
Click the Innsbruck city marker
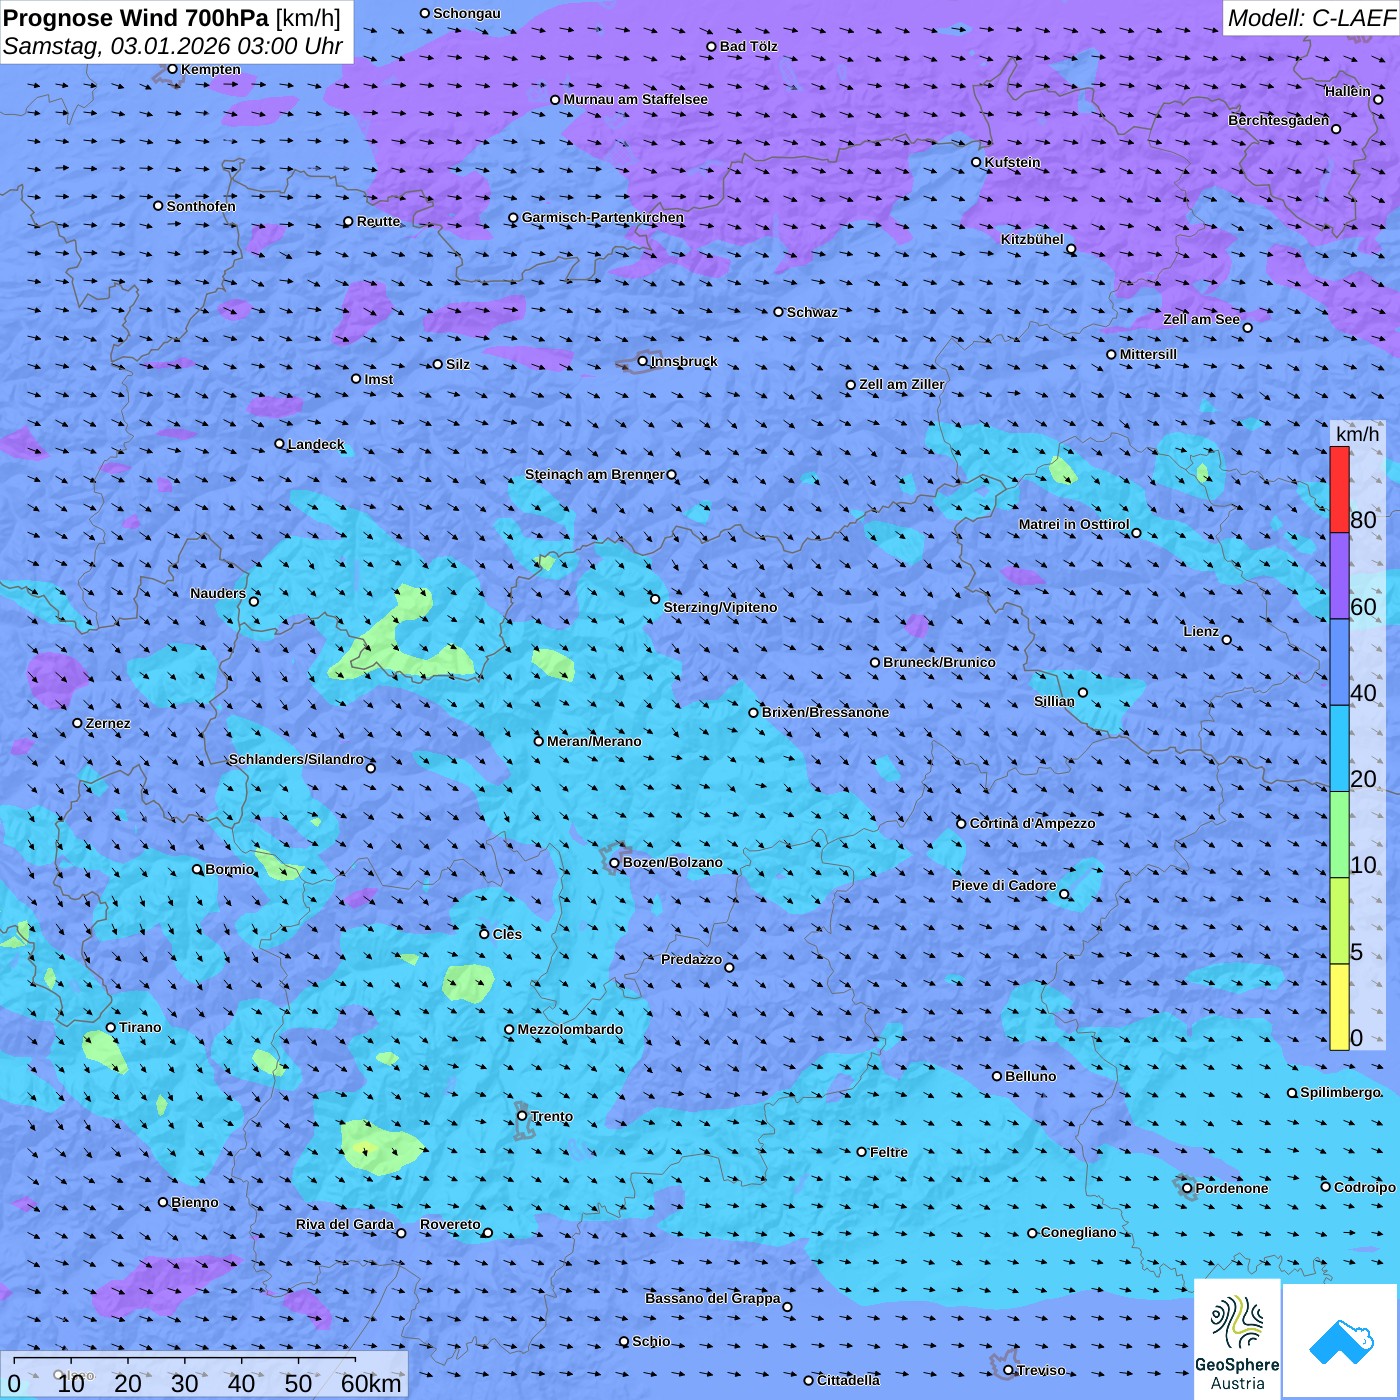(x=643, y=361)
